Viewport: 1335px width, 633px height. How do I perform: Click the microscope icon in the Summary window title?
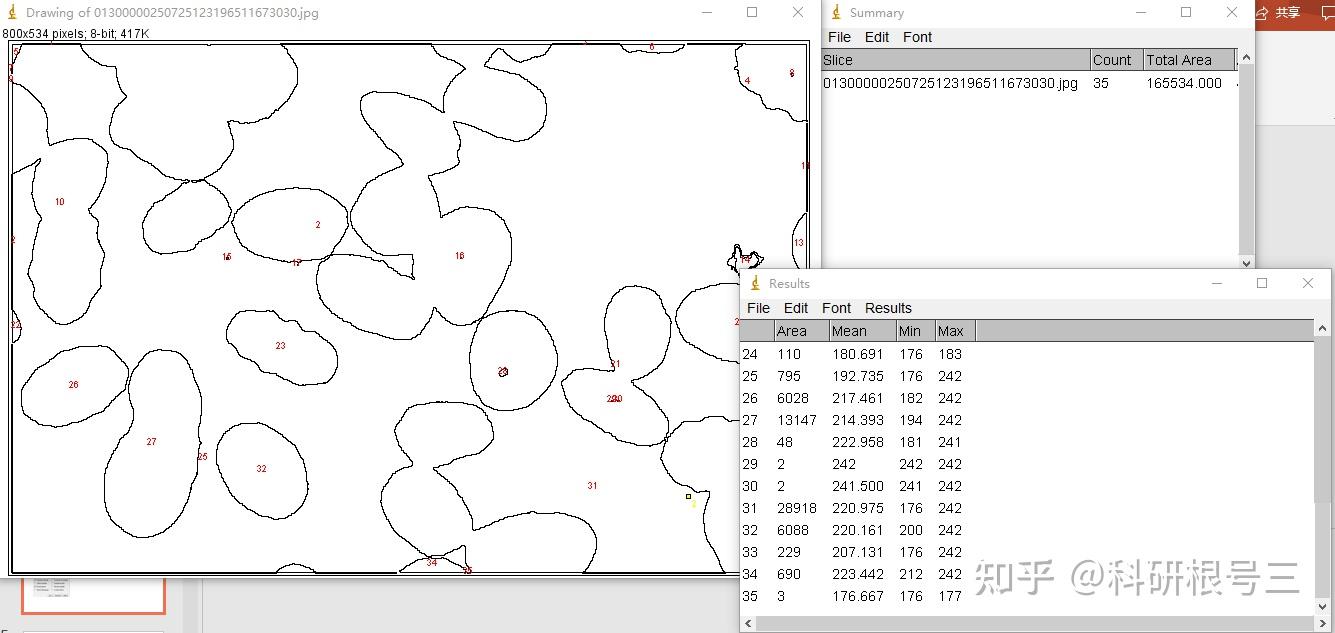pyautogui.click(x=837, y=13)
